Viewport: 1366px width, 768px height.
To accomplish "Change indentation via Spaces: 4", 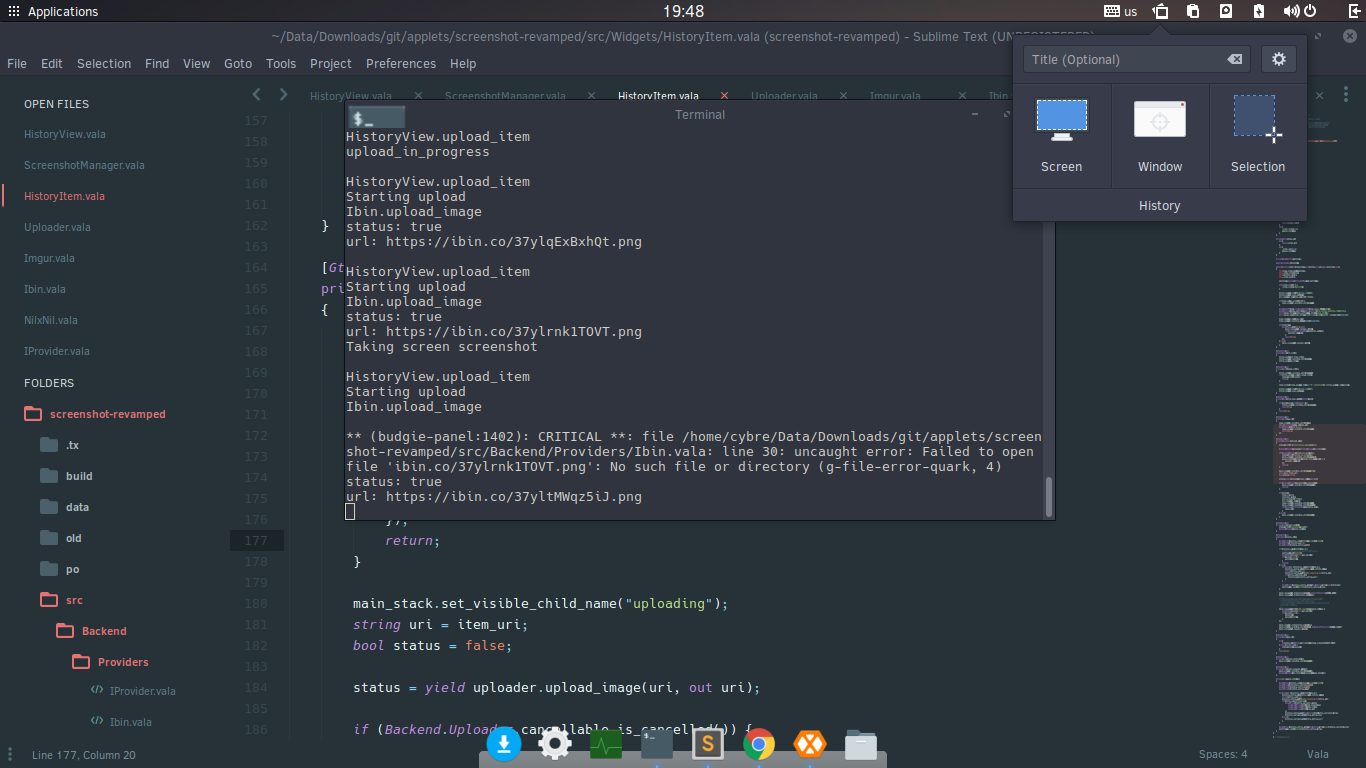I will (1223, 754).
